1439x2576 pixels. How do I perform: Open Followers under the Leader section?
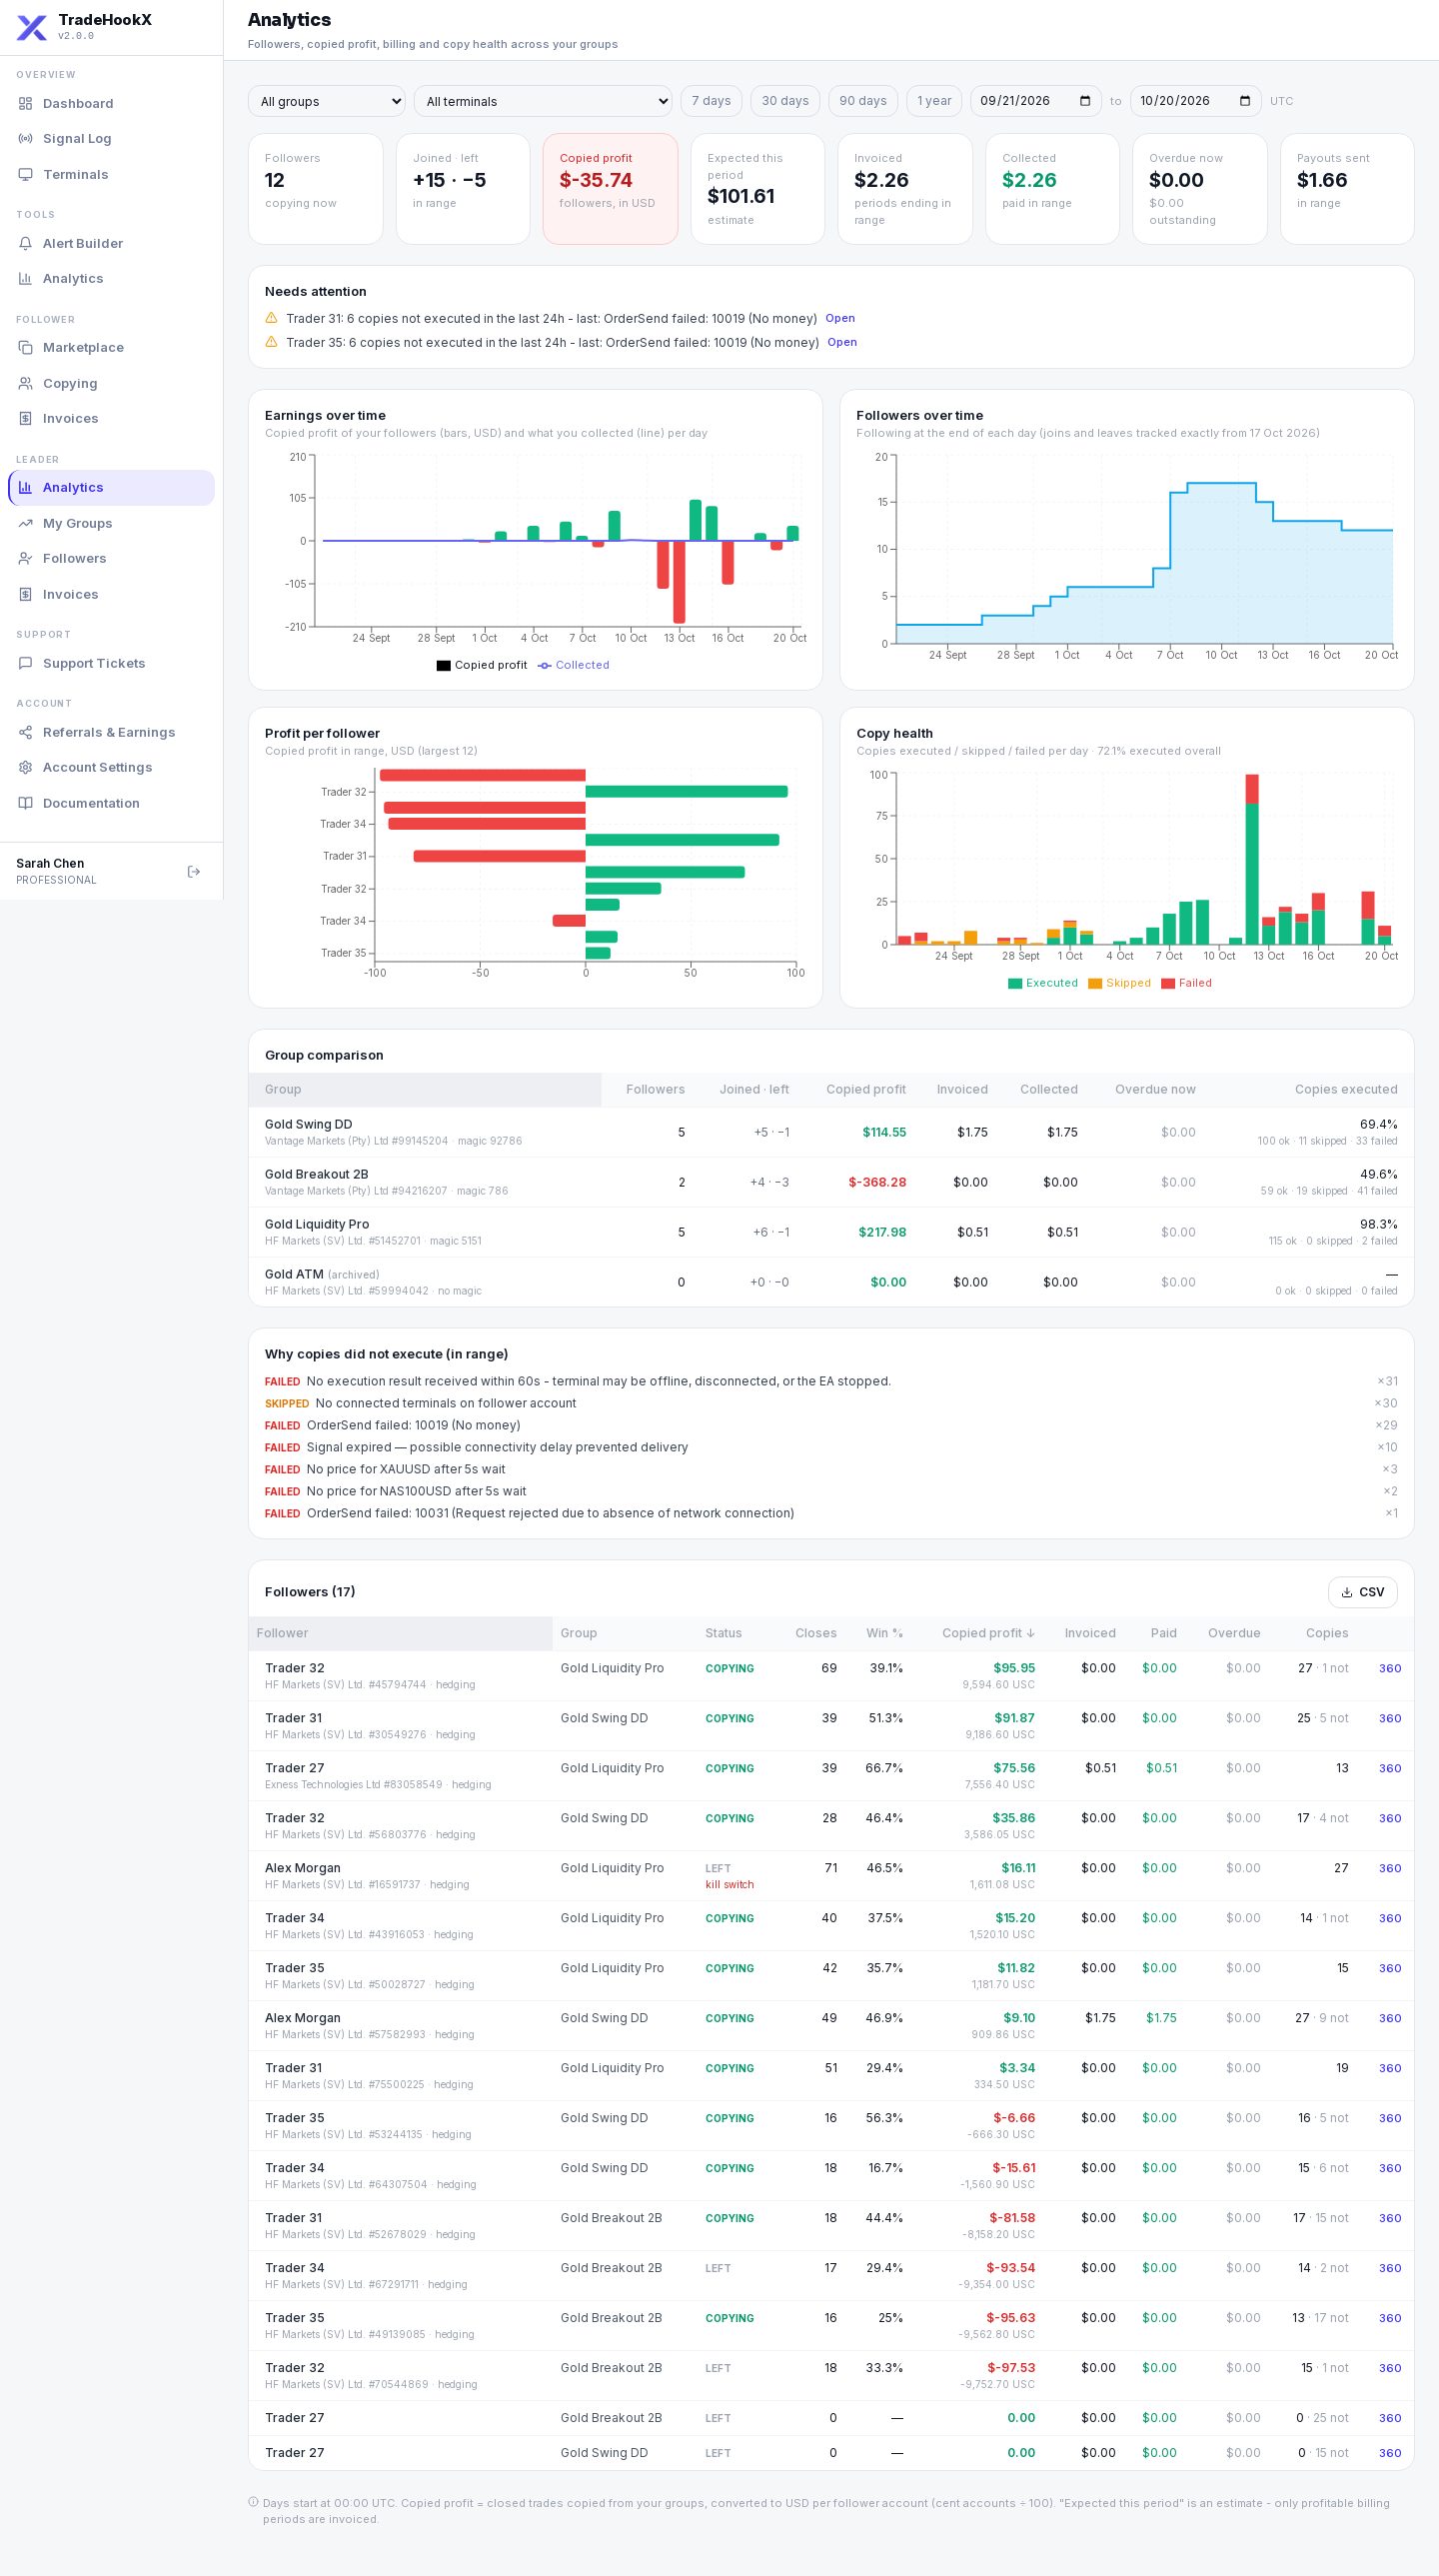click(x=111, y=558)
